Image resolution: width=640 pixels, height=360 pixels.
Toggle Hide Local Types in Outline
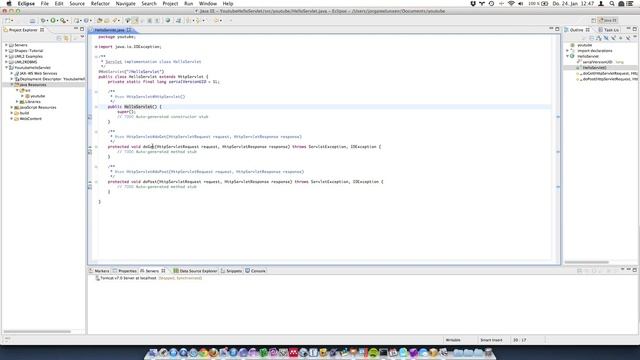[628, 38]
